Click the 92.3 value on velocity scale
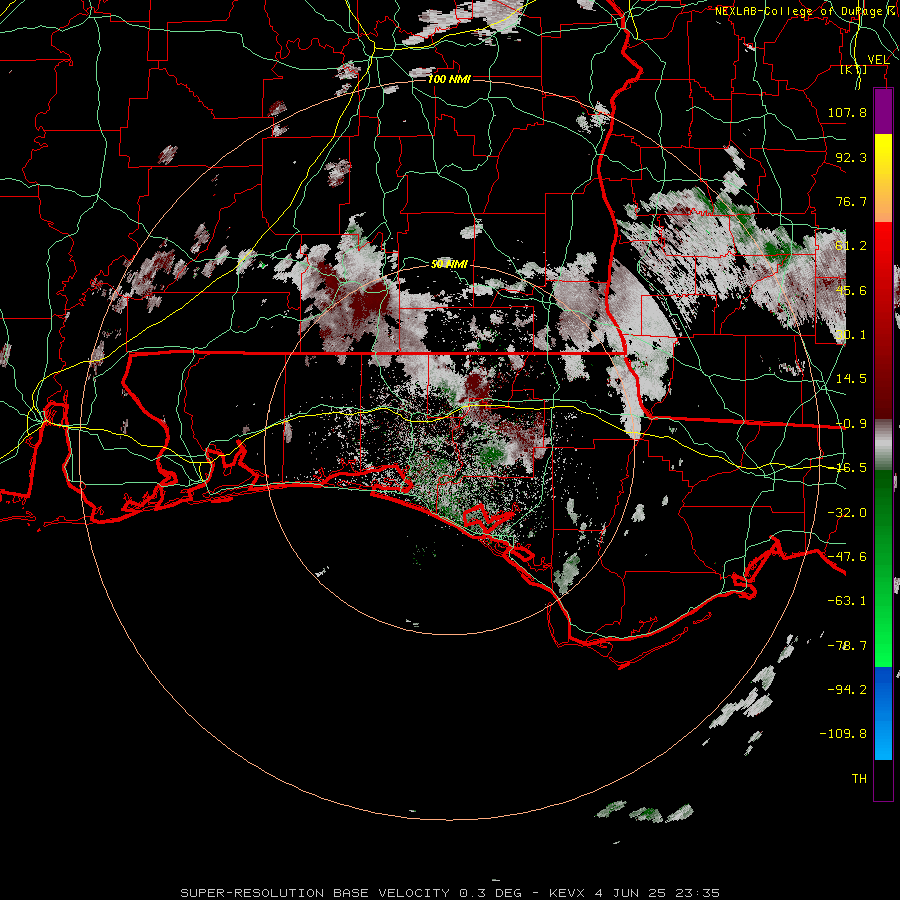 click(851, 157)
